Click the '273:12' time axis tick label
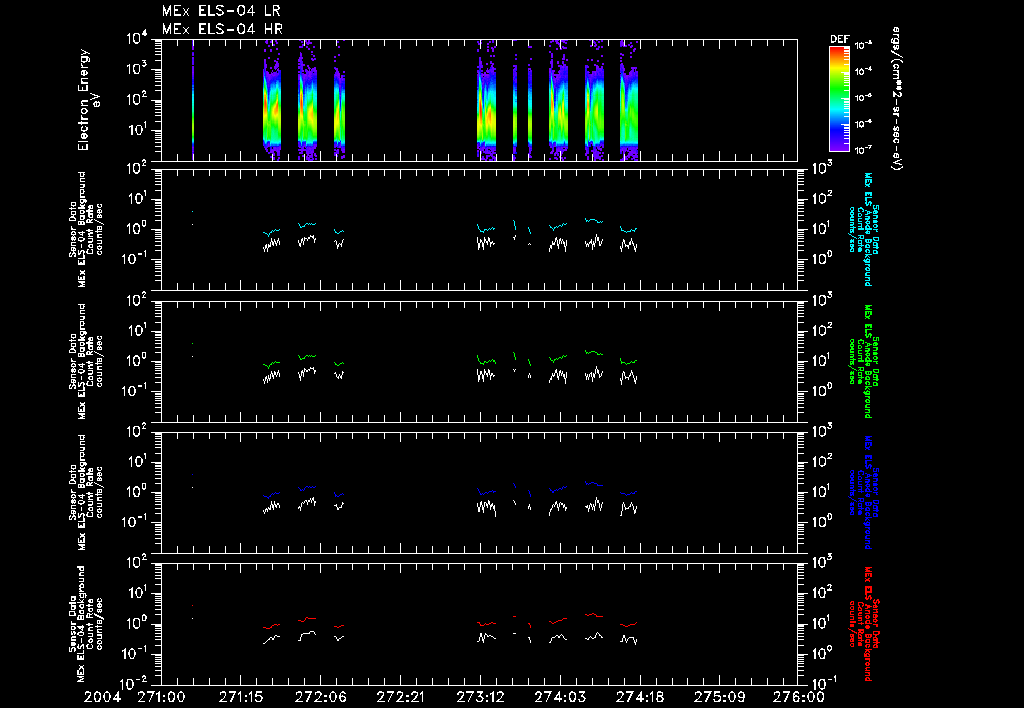 coord(481,697)
